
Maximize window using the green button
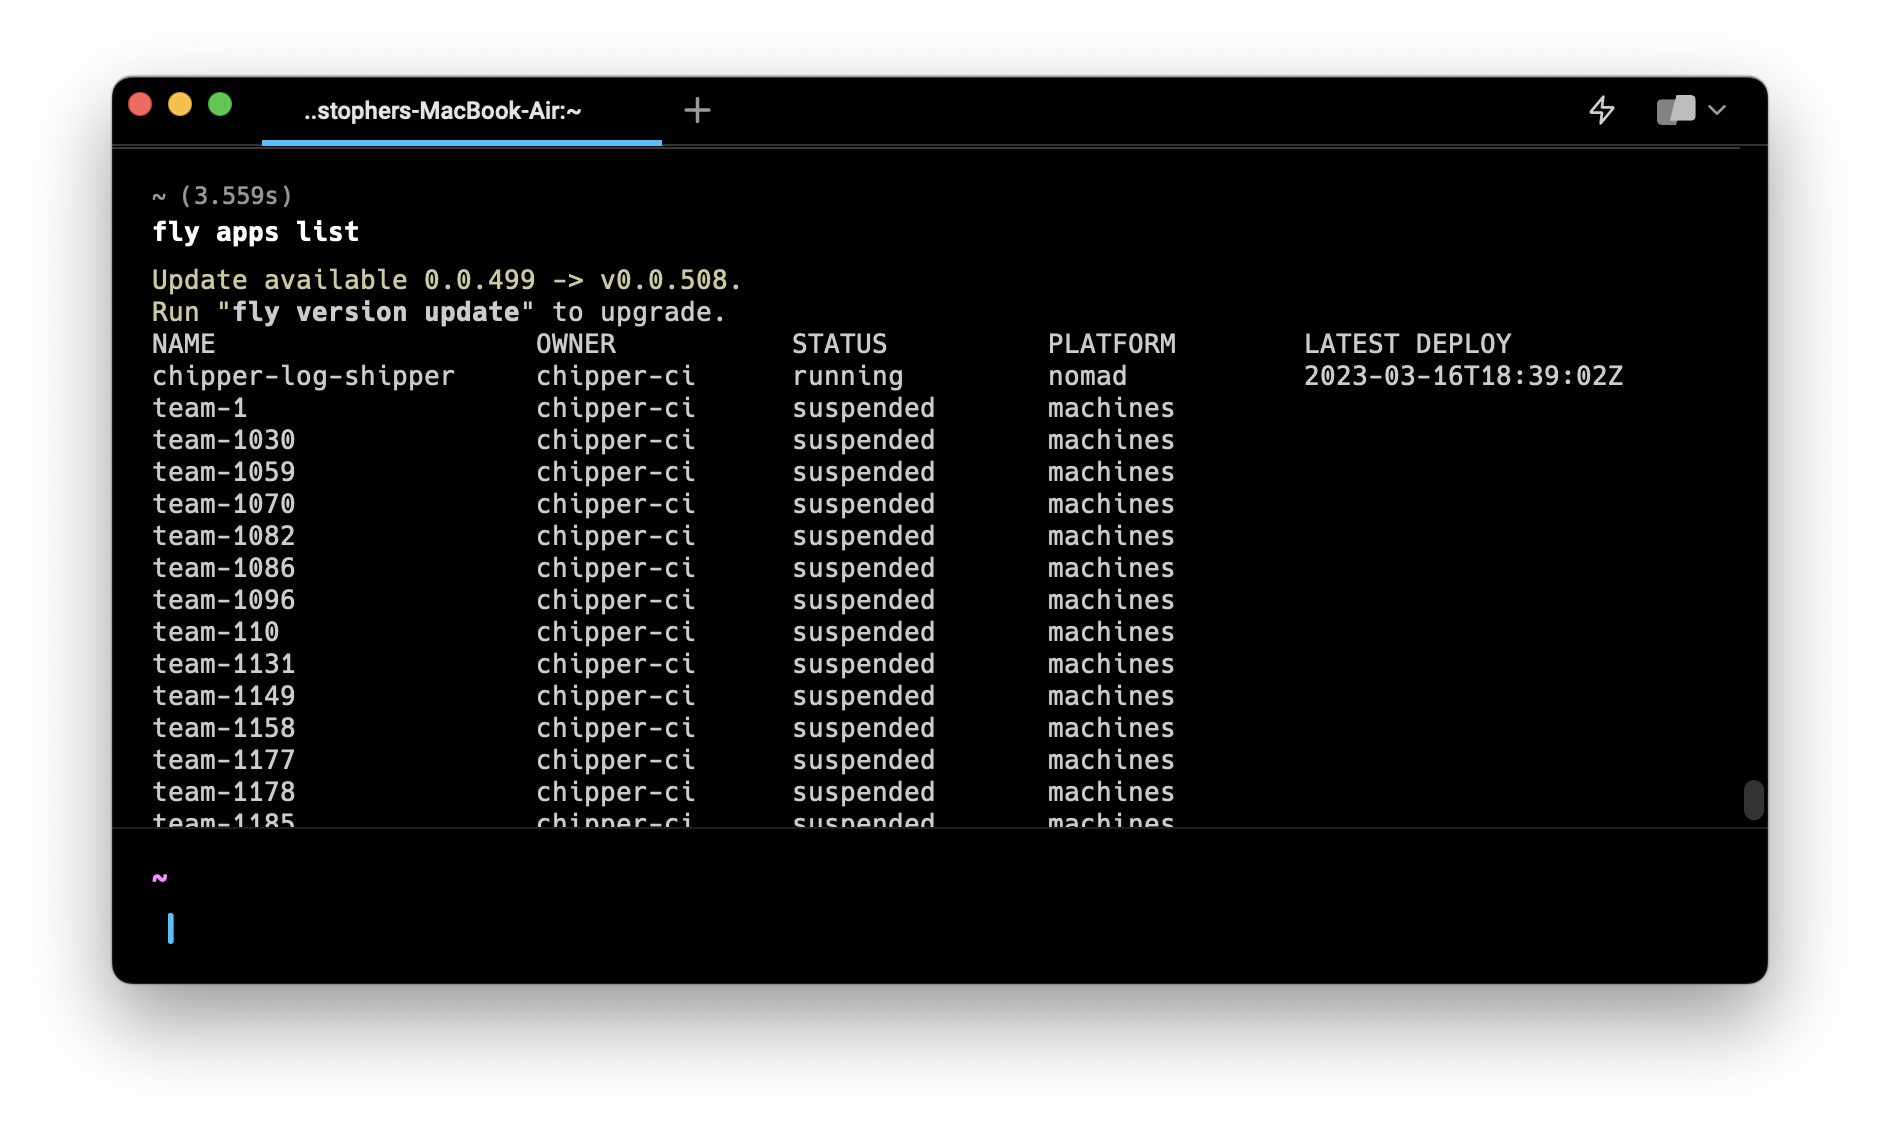pyautogui.click(x=220, y=105)
